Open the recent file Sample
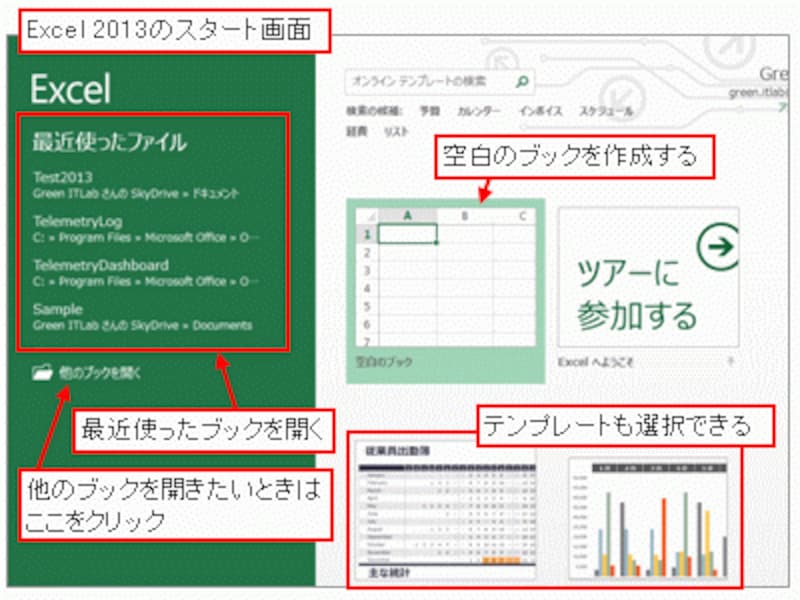This screenshot has height=600, width=800. pyautogui.click(x=143, y=317)
